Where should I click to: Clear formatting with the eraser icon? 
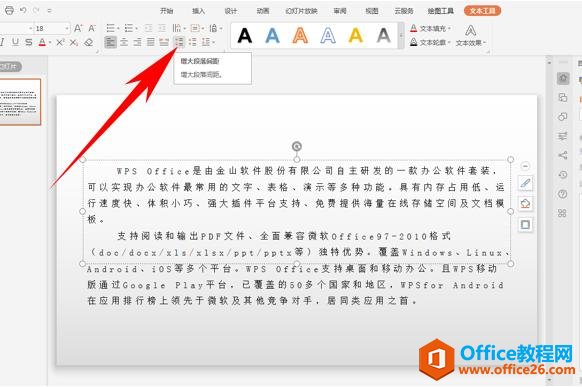(x=88, y=42)
